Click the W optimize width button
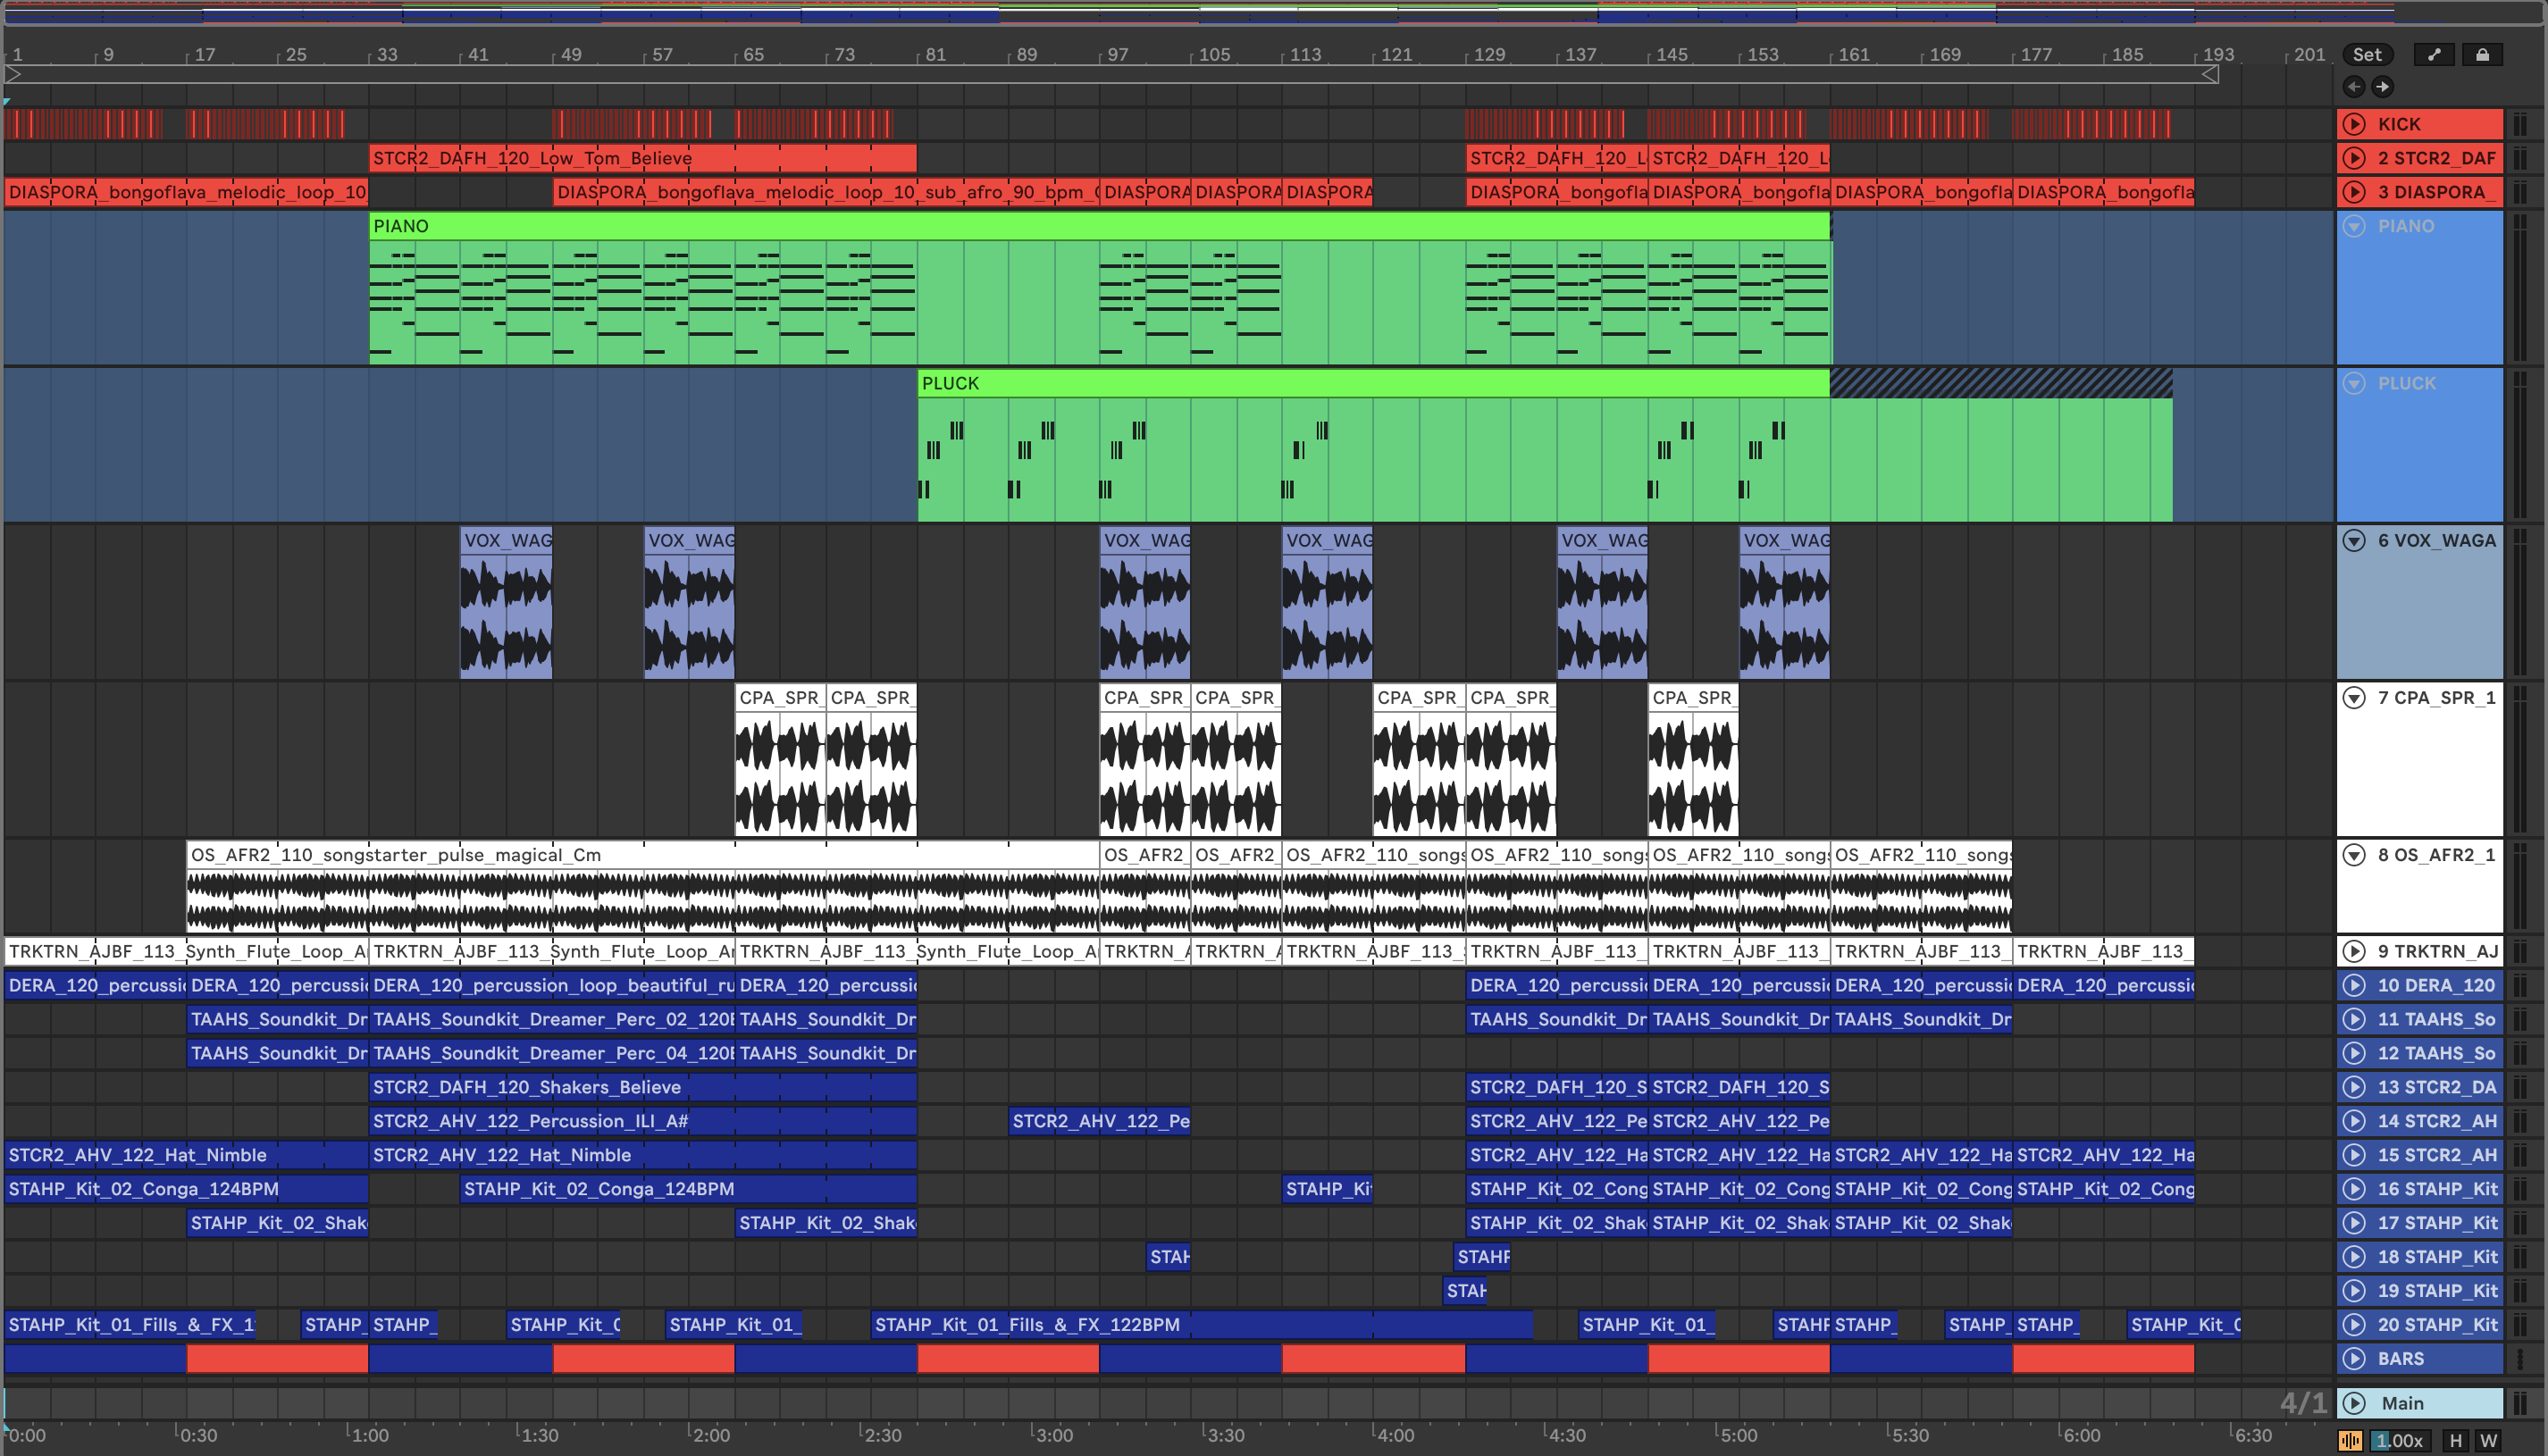Screen dimensions: 2548x1456 pos(2488,1441)
